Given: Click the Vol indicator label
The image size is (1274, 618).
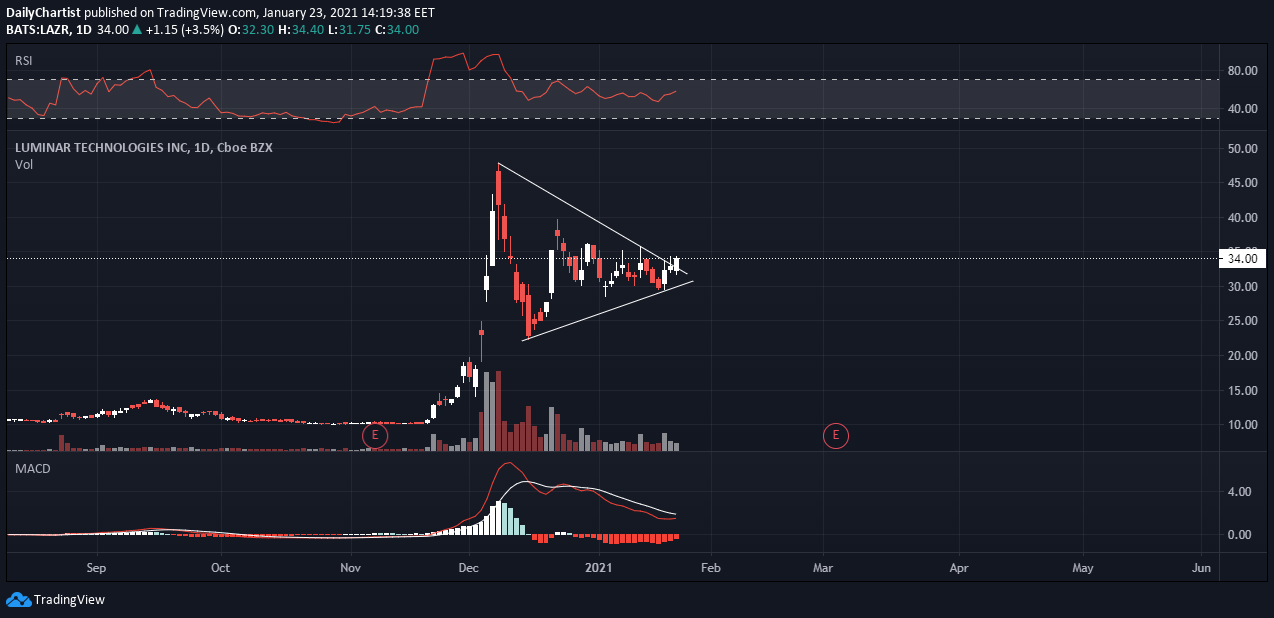Looking at the screenshot, I should pyautogui.click(x=23, y=164).
